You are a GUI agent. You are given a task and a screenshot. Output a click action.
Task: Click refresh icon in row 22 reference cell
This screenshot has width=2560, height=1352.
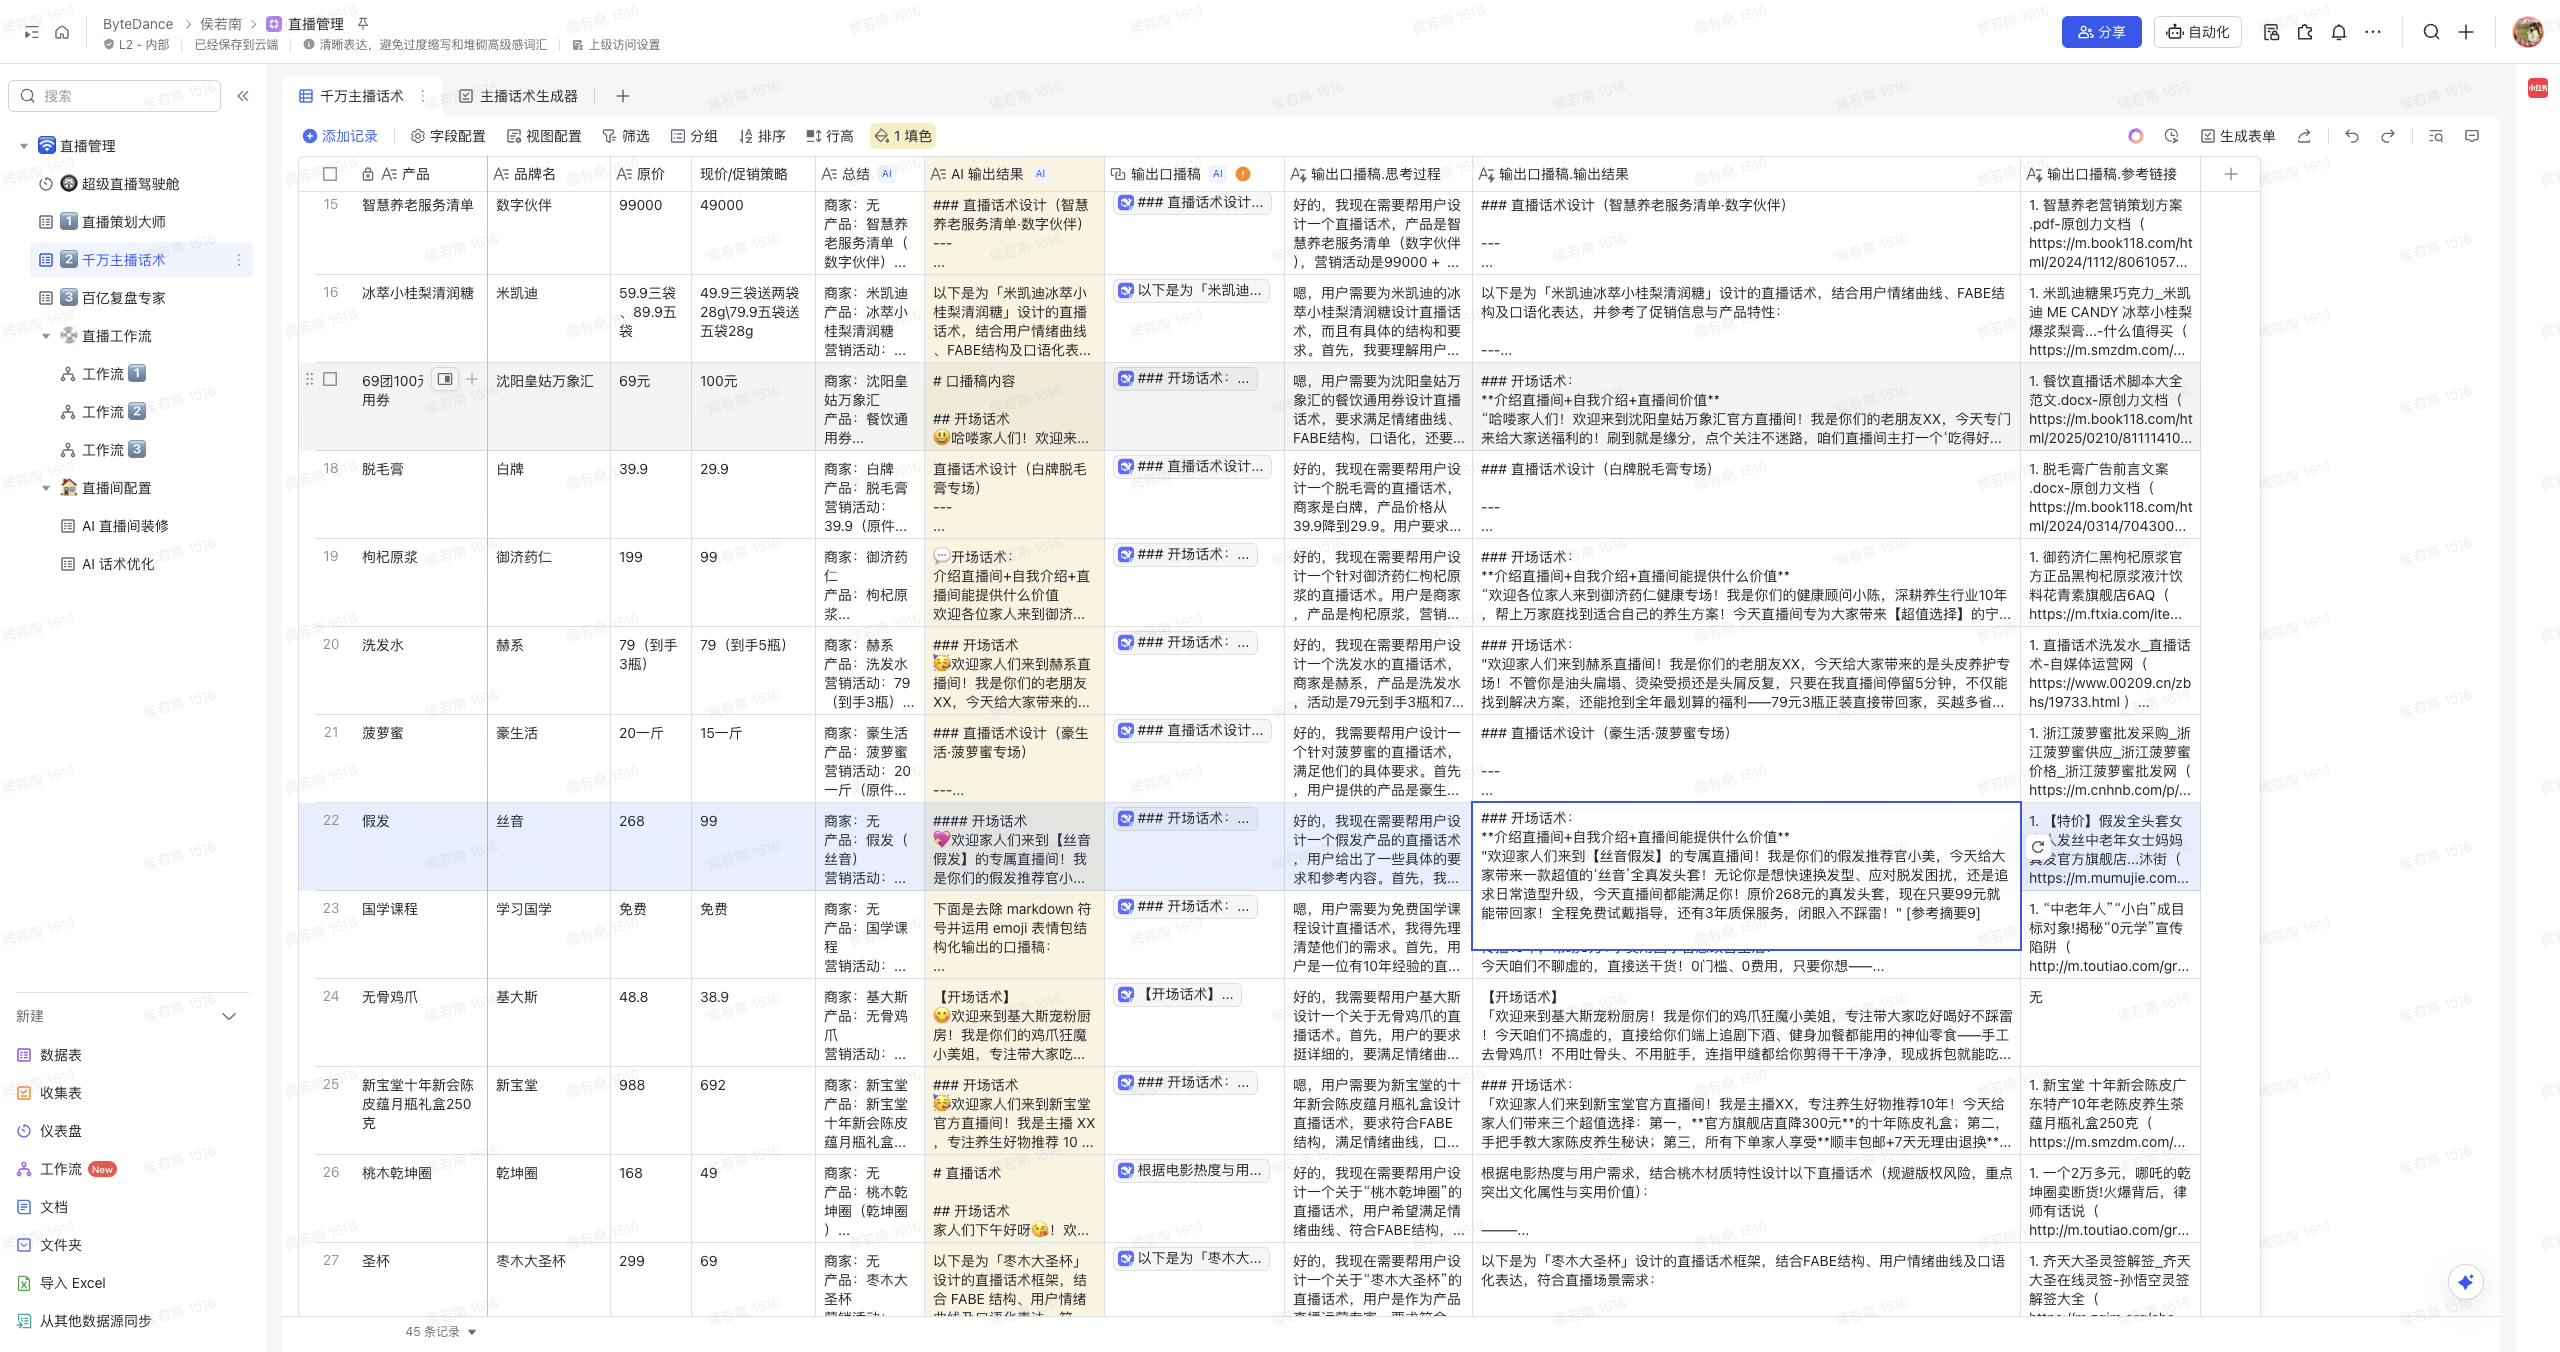click(x=2038, y=847)
